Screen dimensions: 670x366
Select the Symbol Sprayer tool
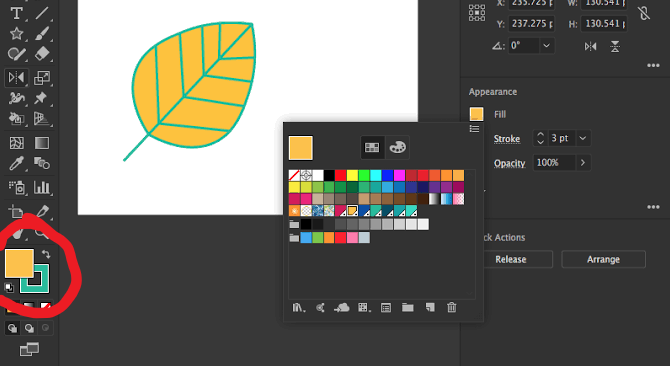17,187
